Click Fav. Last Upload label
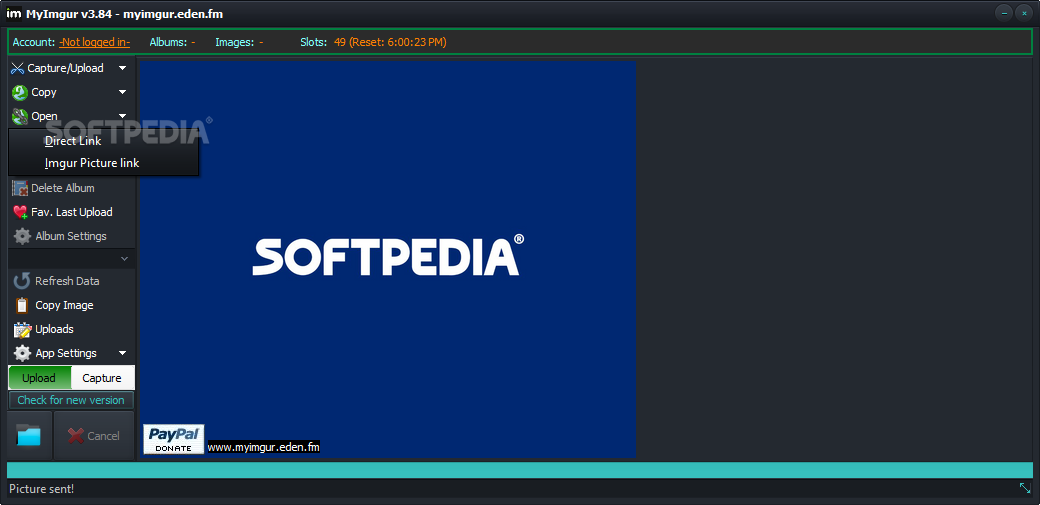This screenshot has width=1040, height=505. [72, 212]
